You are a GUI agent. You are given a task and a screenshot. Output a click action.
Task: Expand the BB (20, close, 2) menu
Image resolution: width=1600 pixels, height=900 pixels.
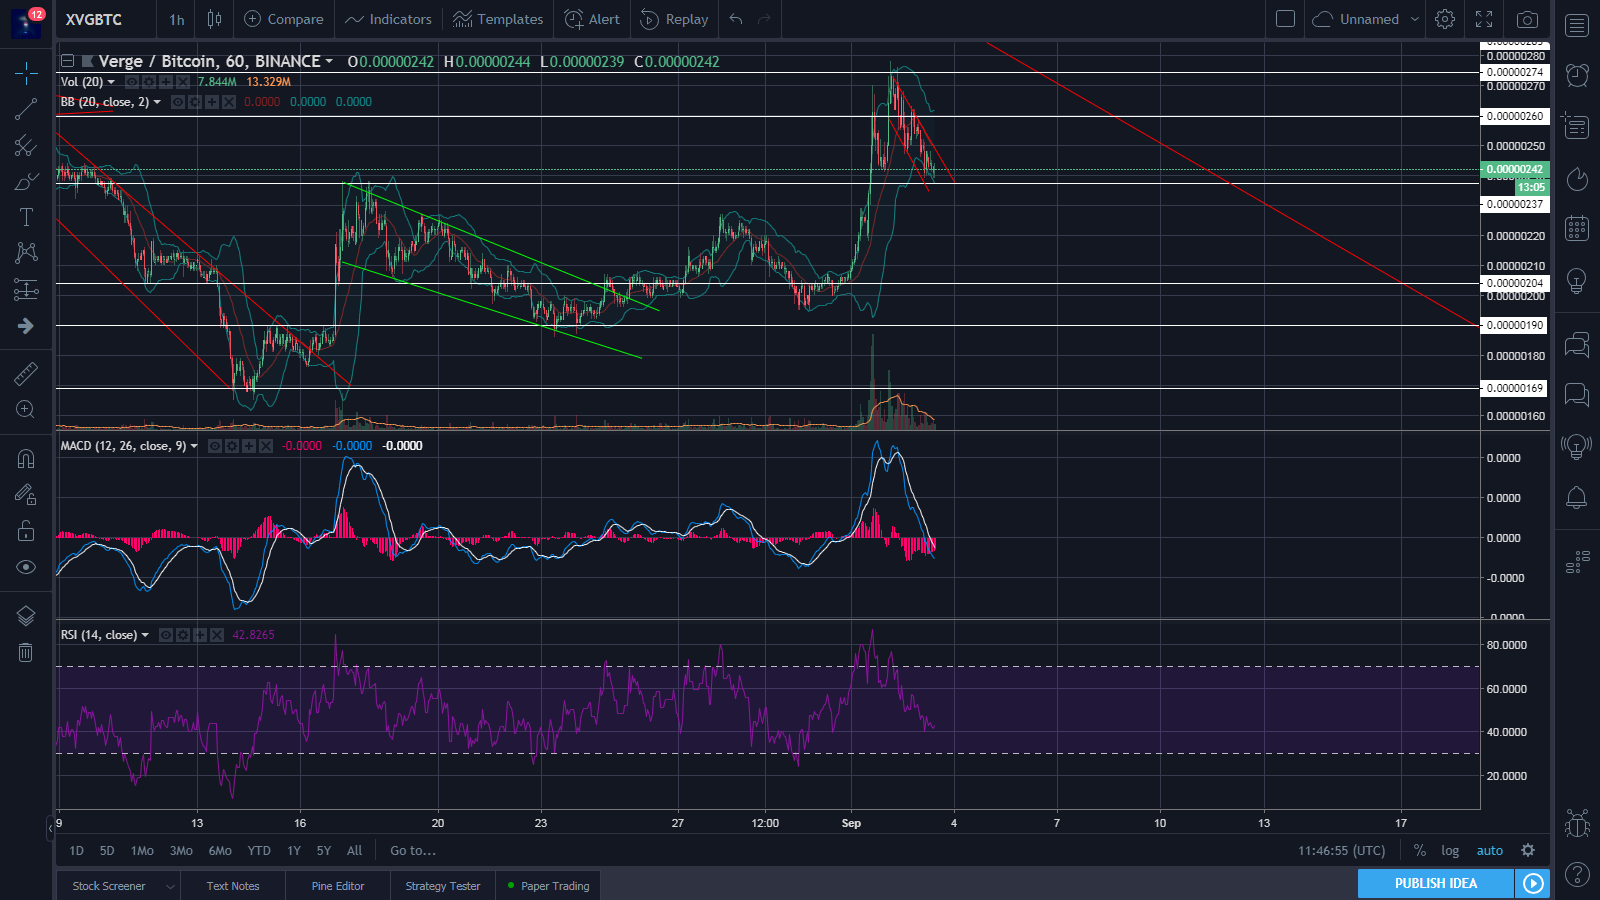(157, 102)
